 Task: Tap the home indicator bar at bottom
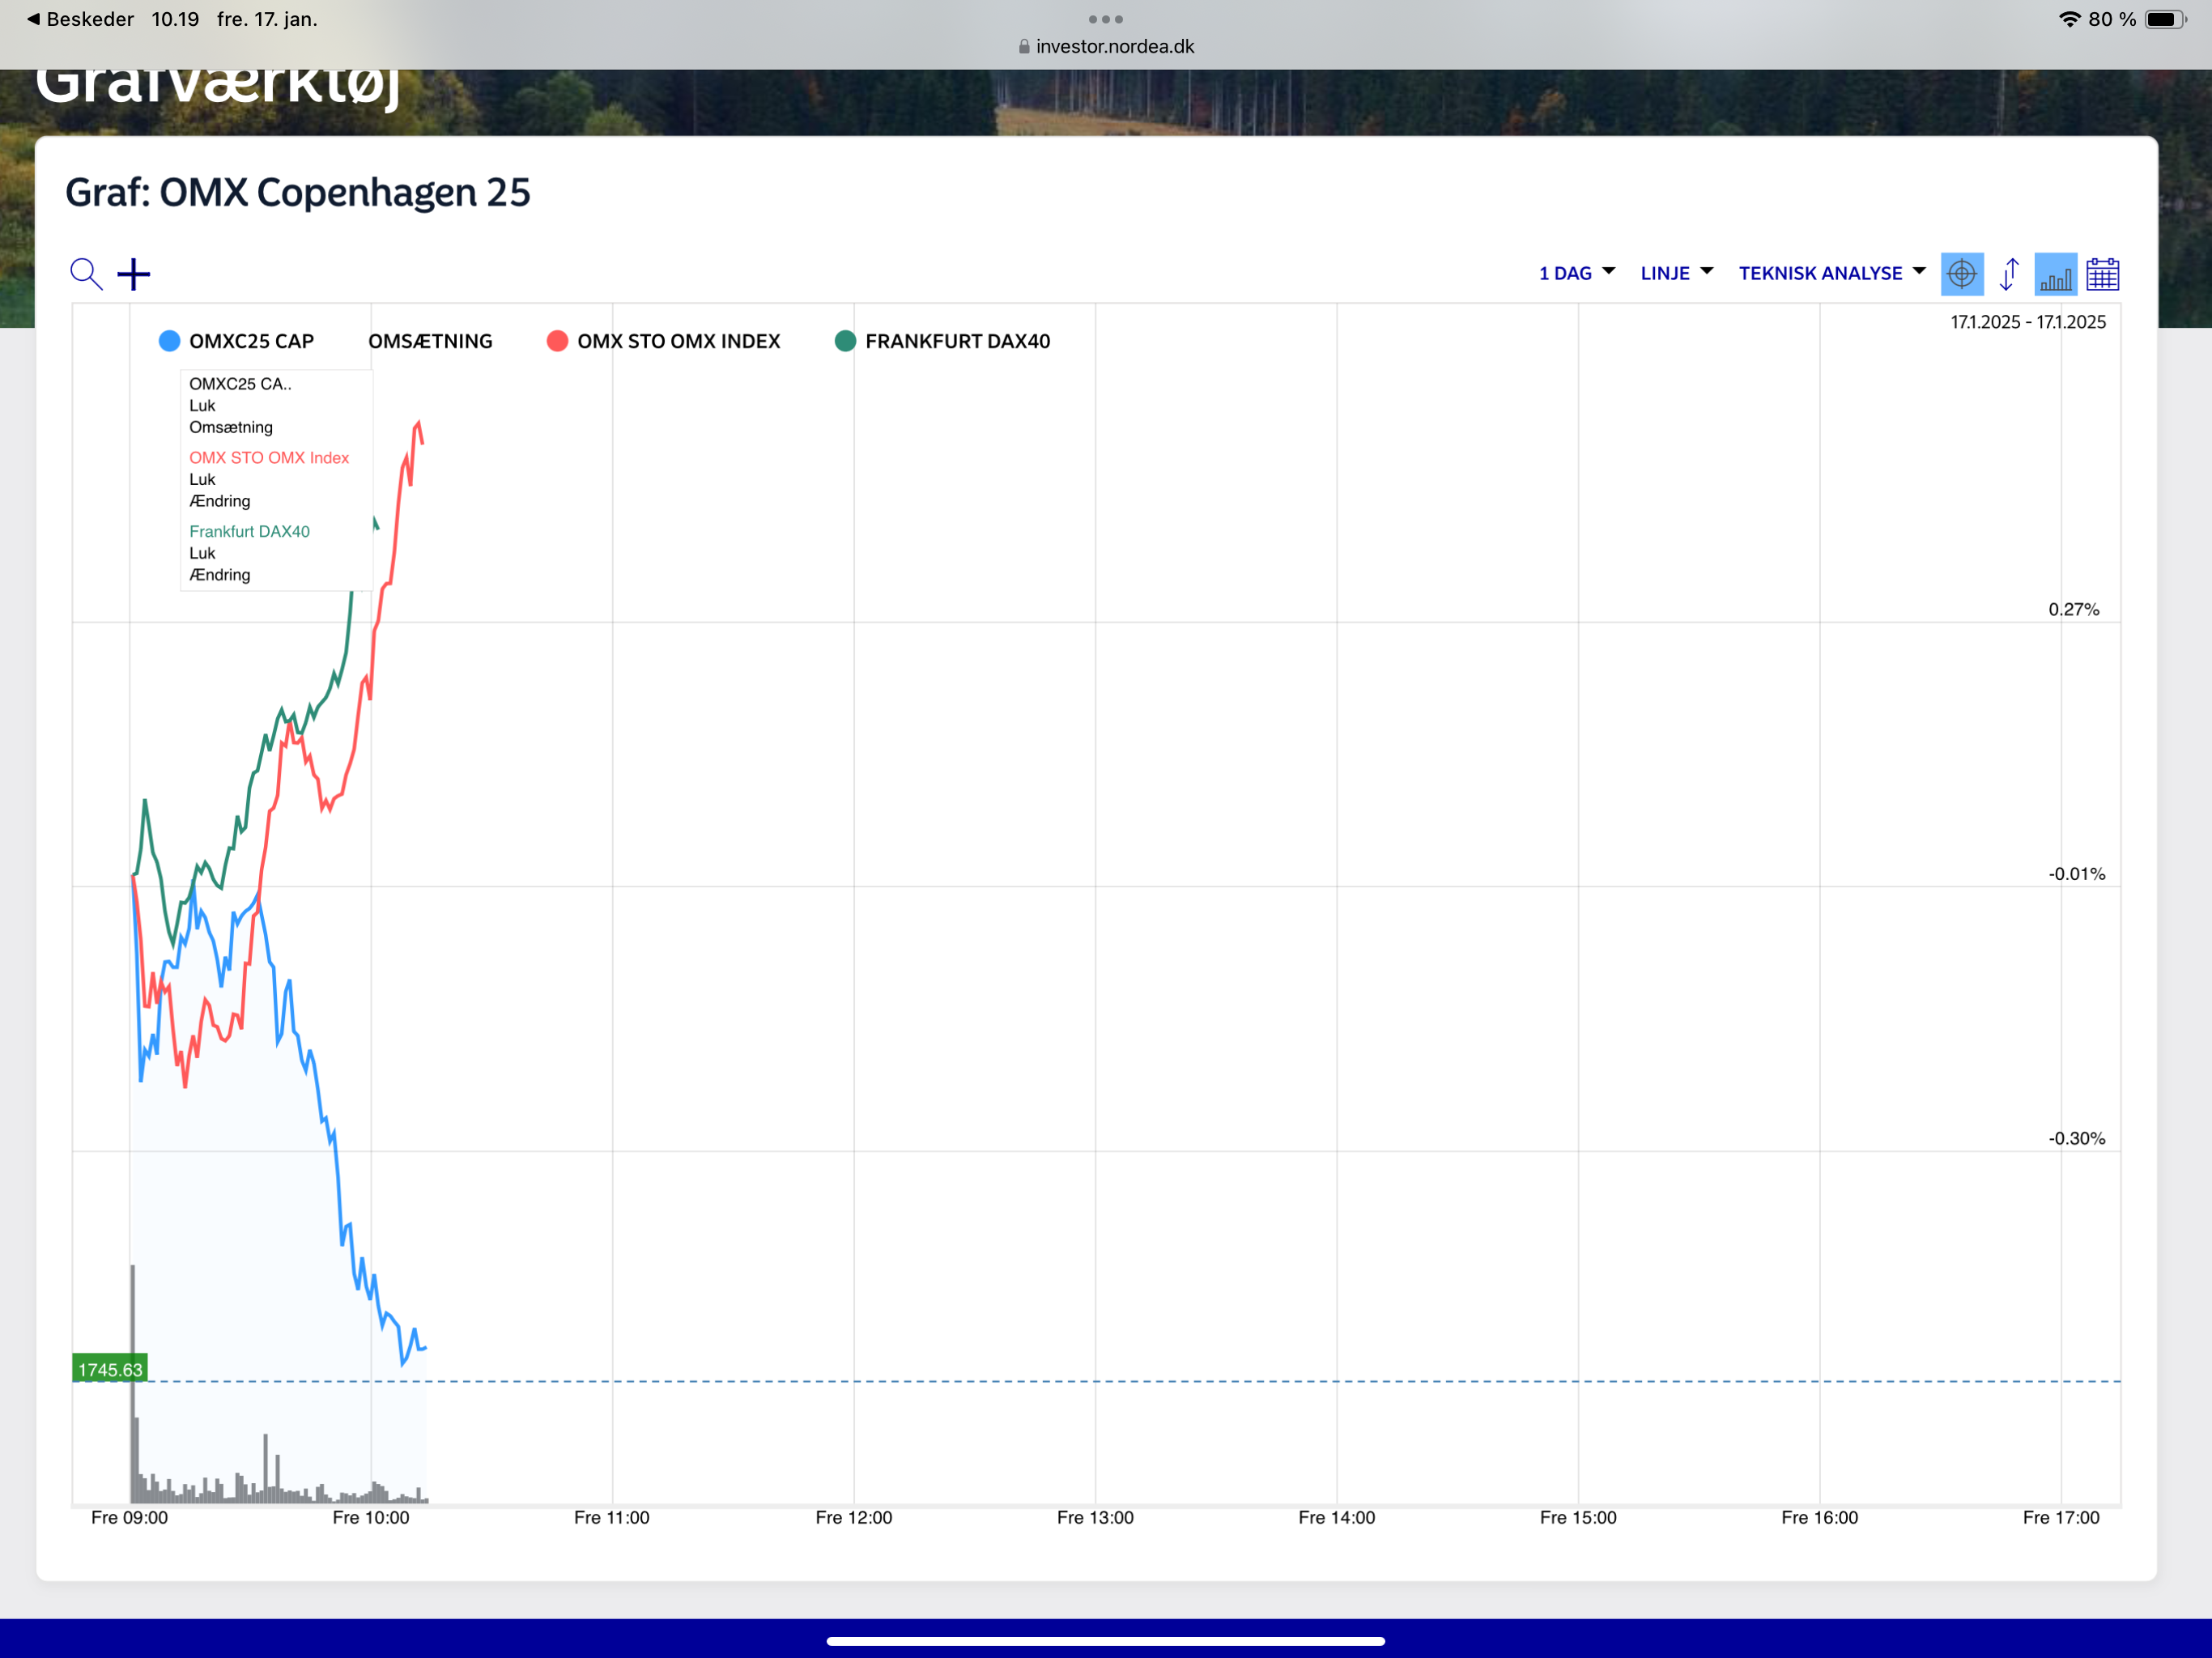click(1105, 1641)
